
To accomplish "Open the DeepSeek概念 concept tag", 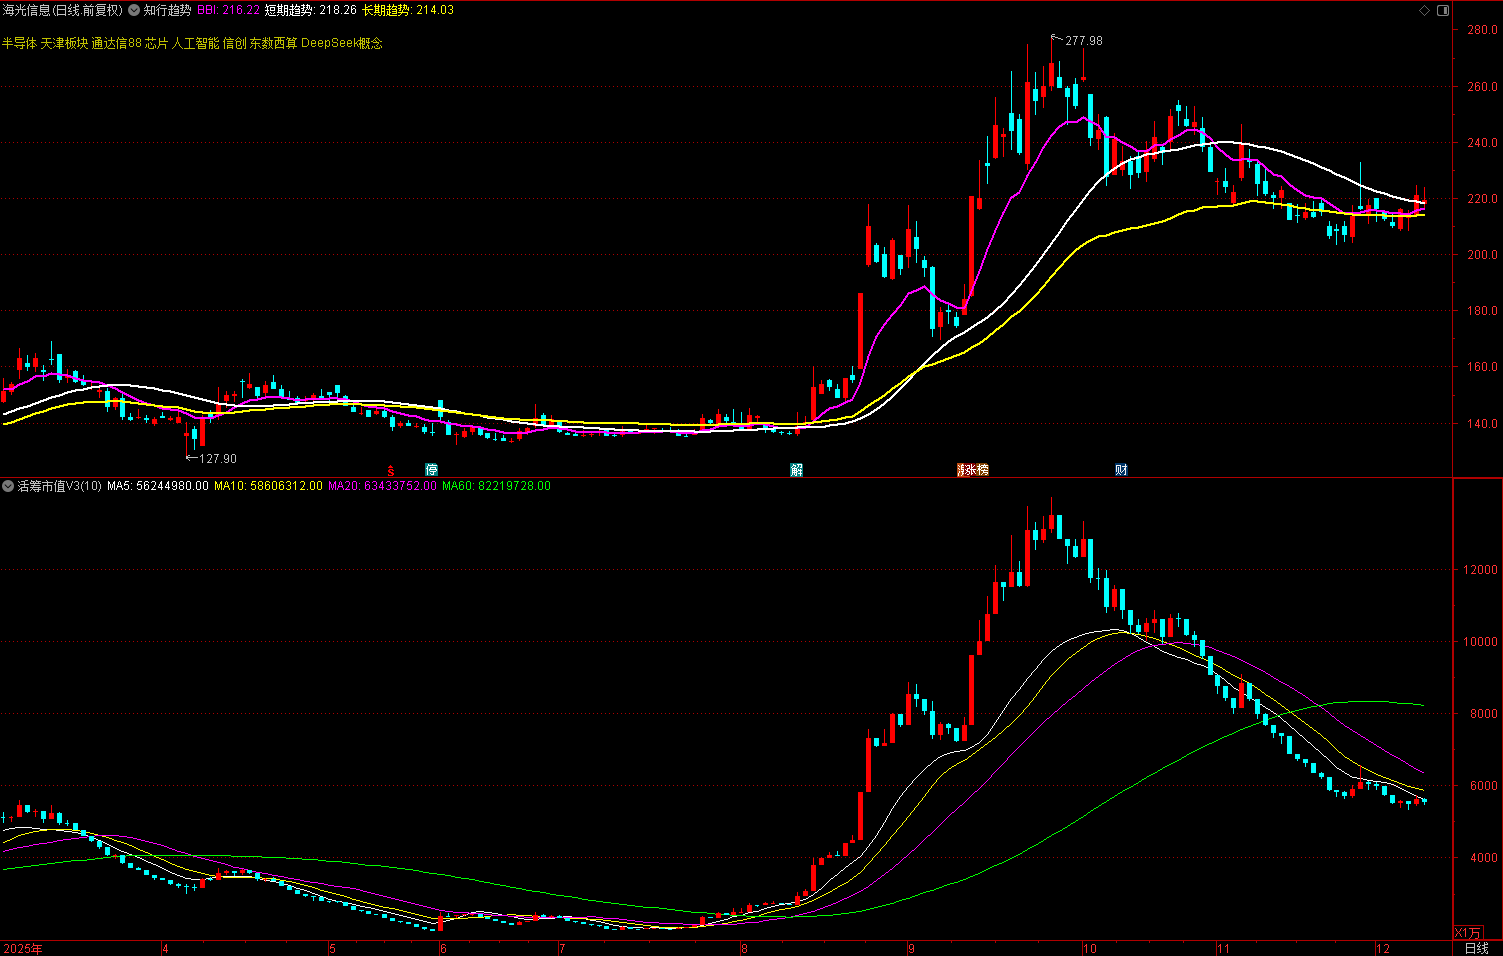I will 341,43.
